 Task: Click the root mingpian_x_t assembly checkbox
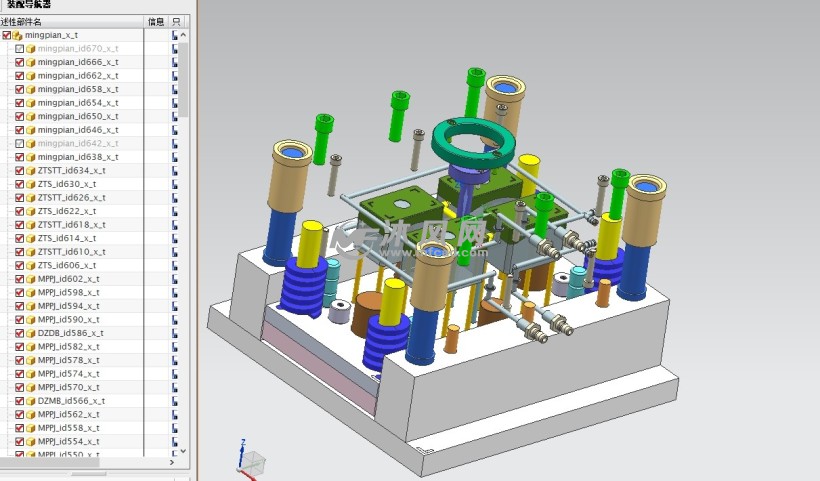7,35
